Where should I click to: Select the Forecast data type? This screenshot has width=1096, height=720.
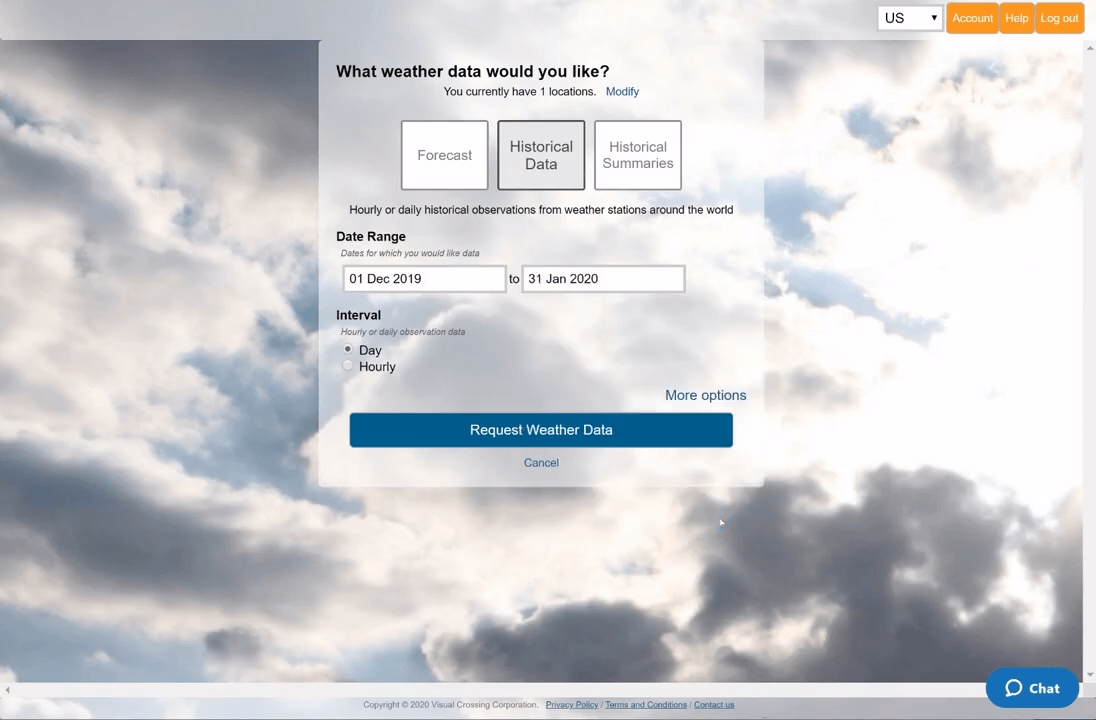click(444, 155)
